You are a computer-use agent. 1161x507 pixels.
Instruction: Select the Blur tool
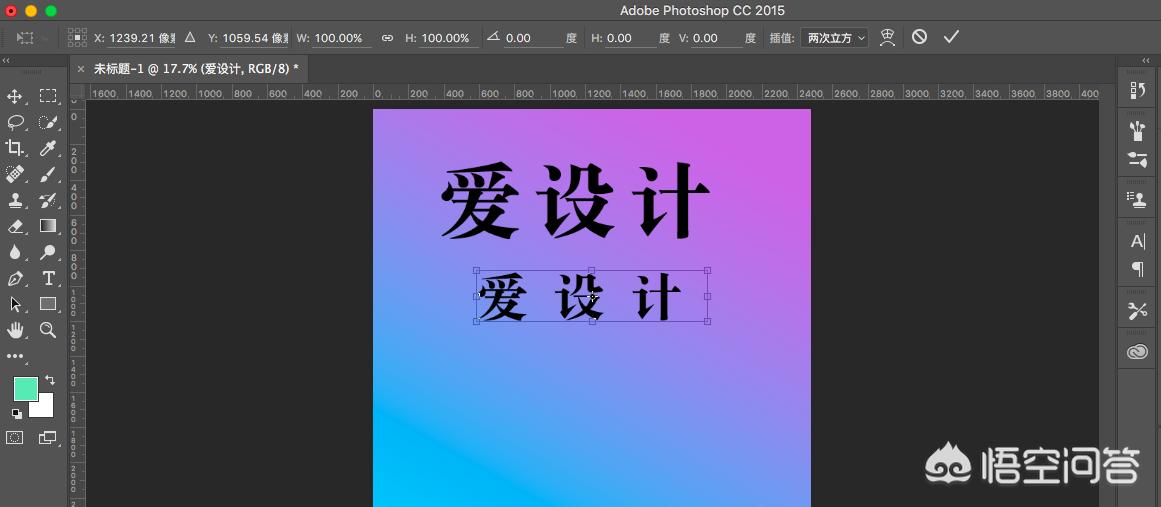(x=14, y=252)
